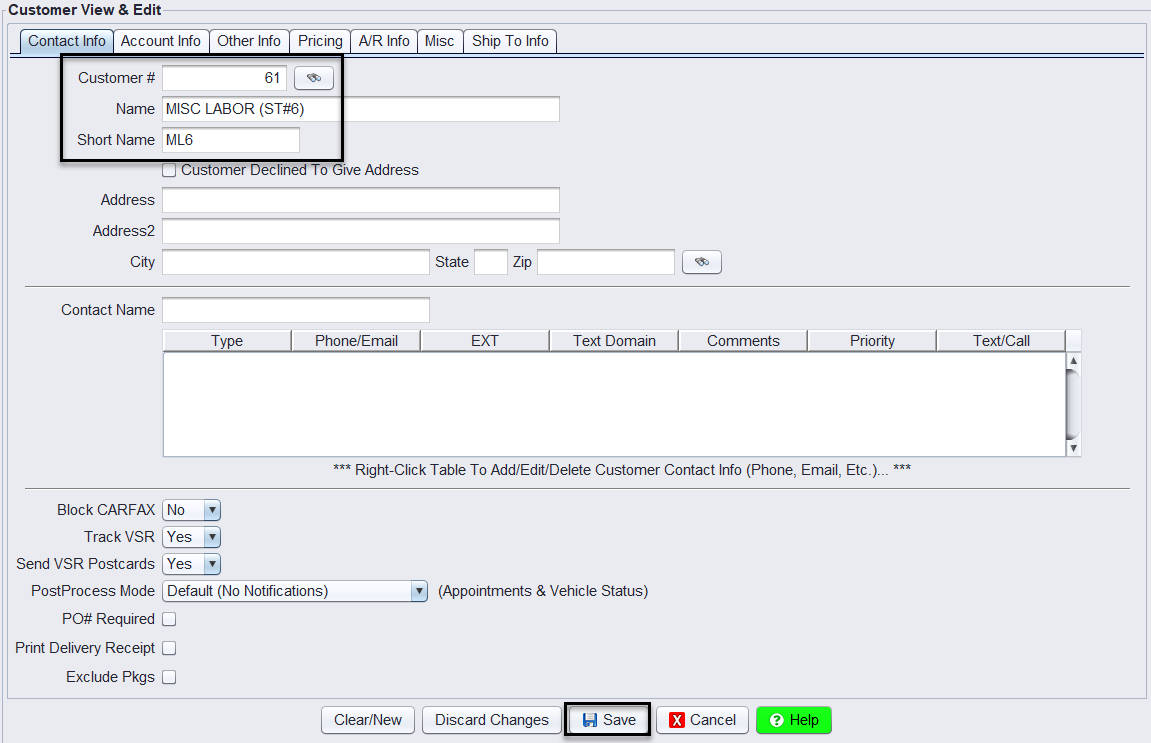Click the zip code lookup binoculars icon

[701, 262]
